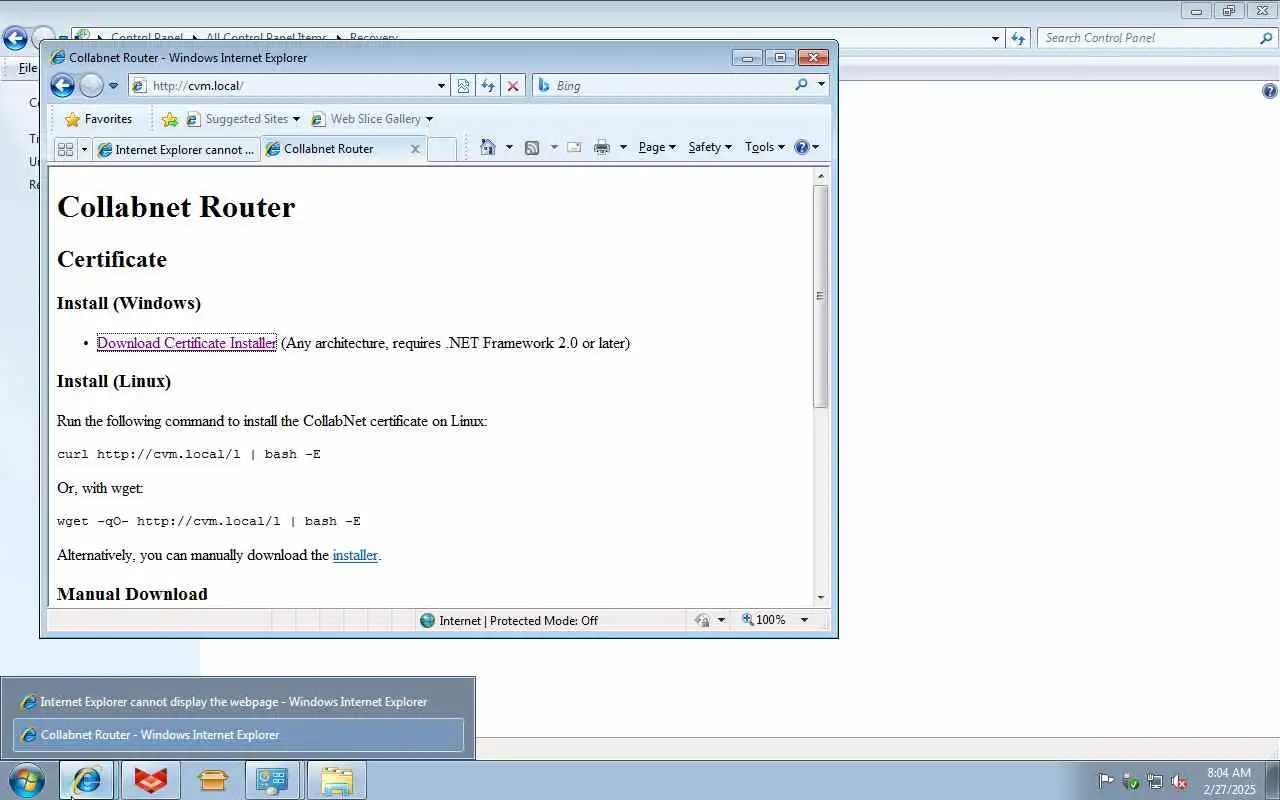The image size is (1280, 800).
Task: Click the Read Mail icon
Action: [x=574, y=147]
